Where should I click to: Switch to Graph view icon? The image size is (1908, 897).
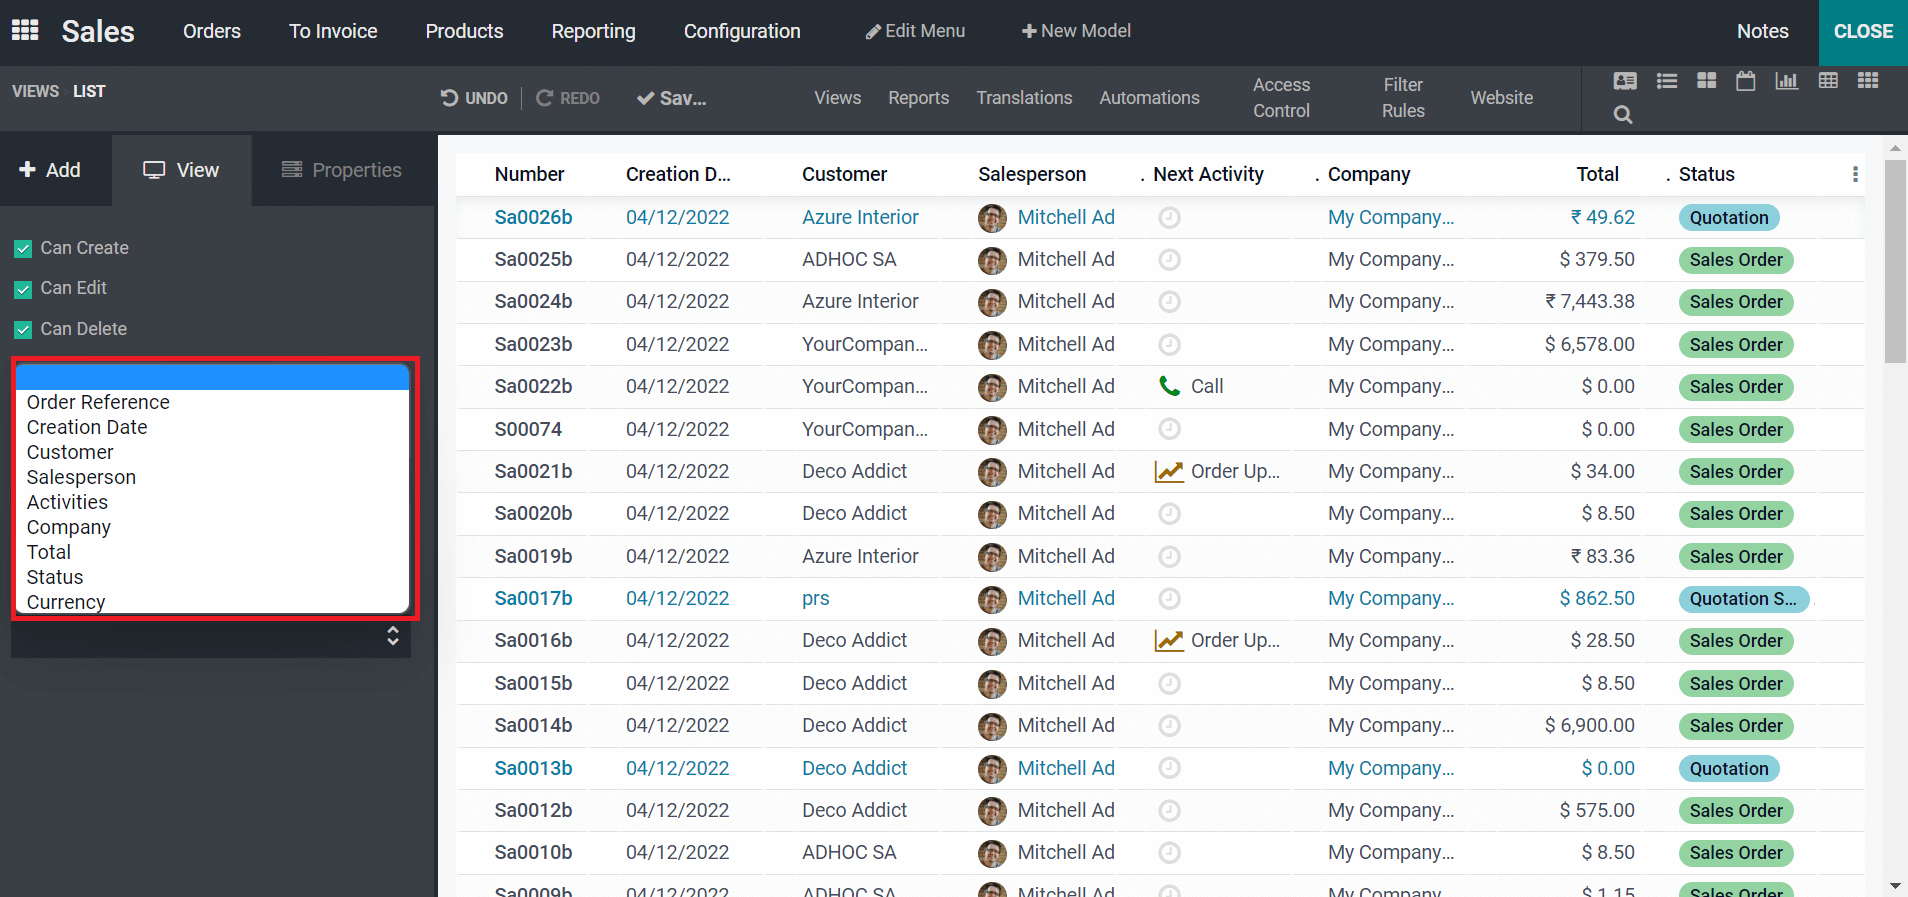tap(1787, 81)
